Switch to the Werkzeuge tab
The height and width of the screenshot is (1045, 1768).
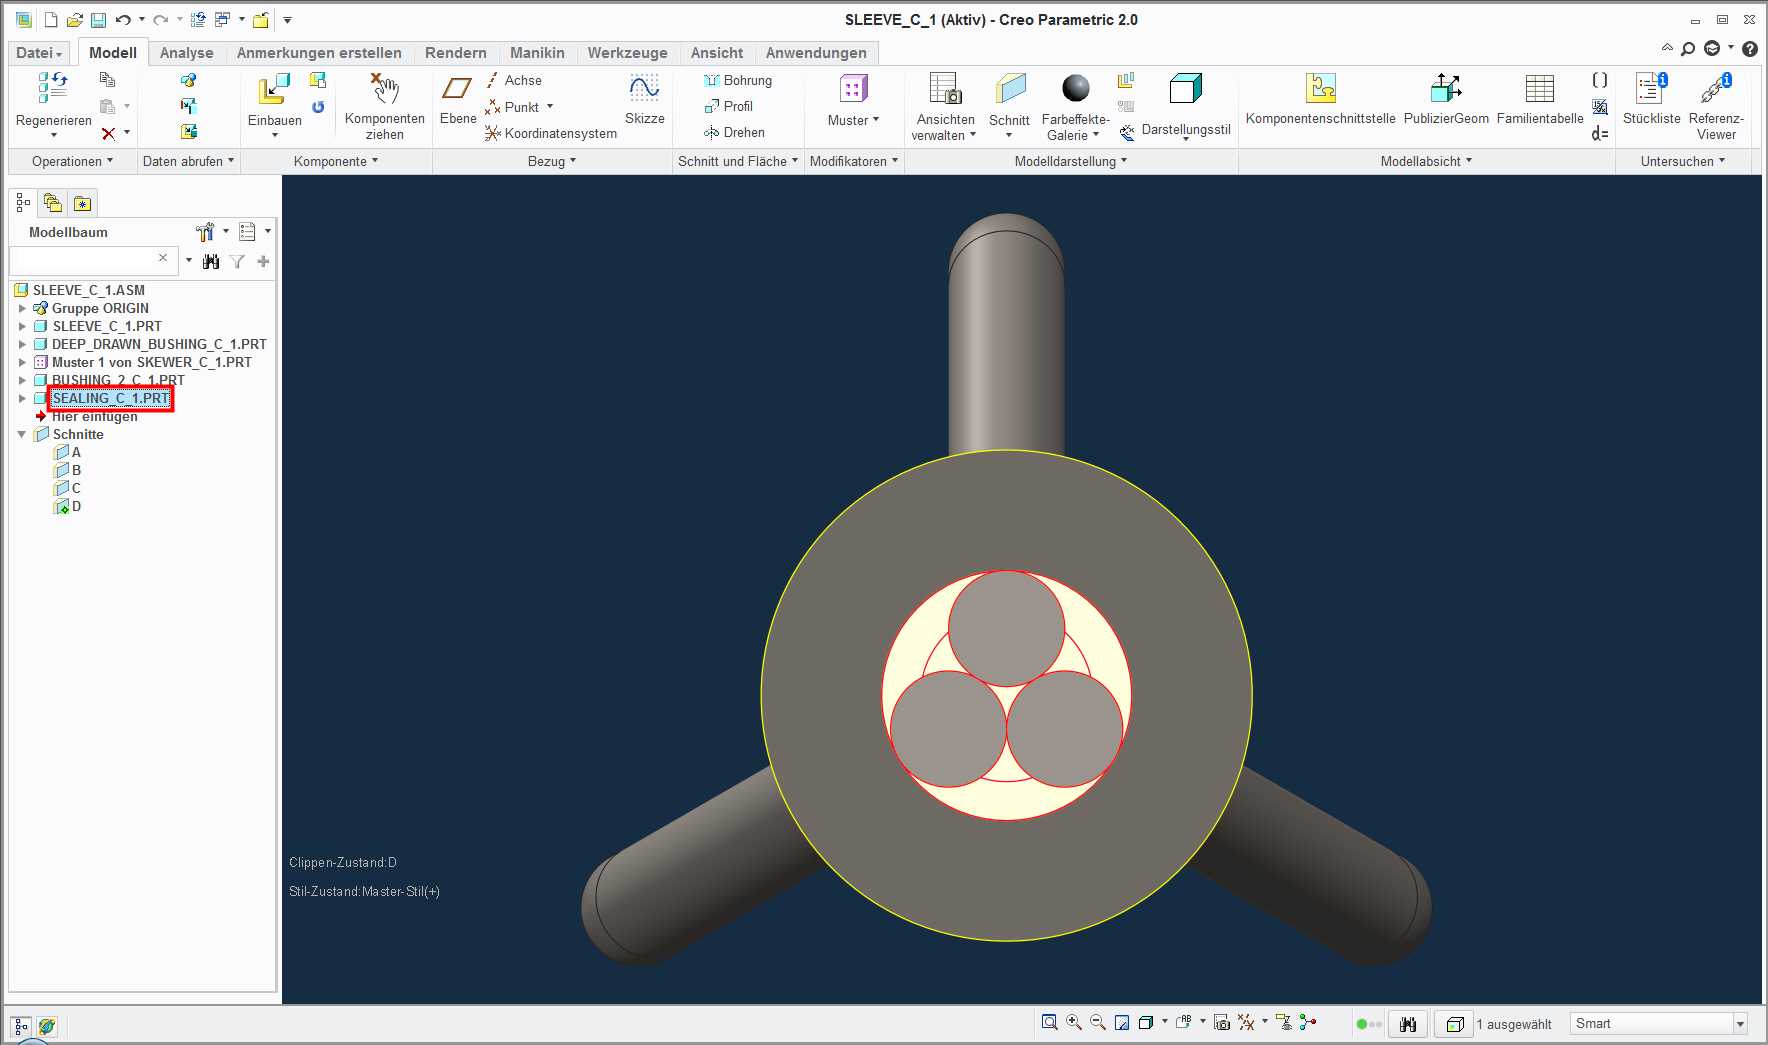tap(627, 53)
